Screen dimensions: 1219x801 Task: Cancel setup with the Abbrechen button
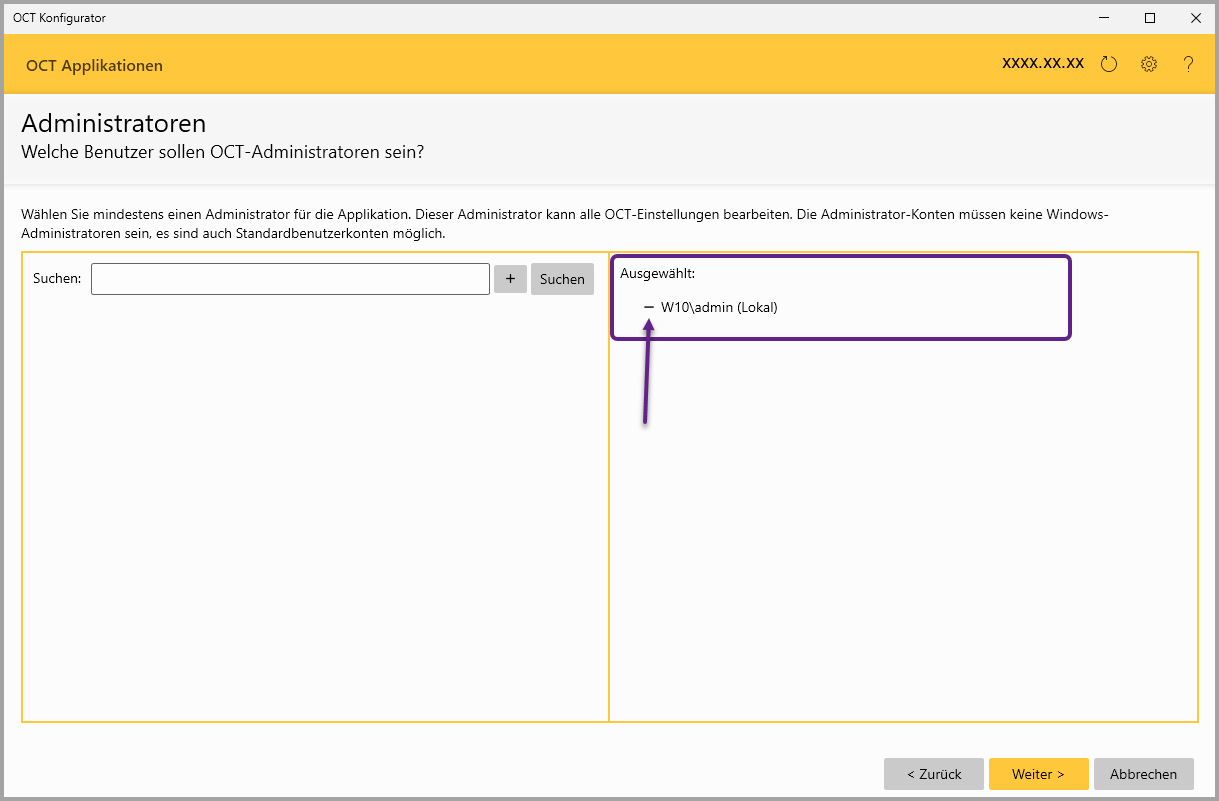pos(1144,774)
